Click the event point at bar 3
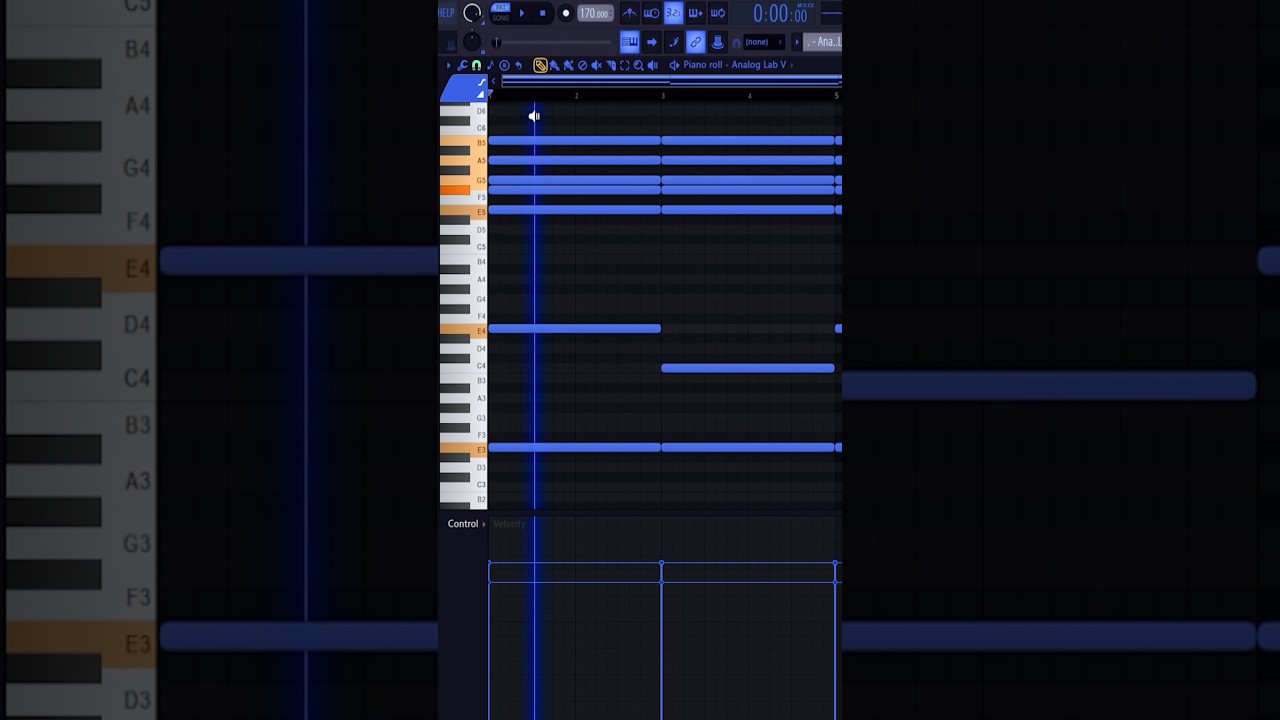Image resolution: width=1280 pixels, height=720 pixels. tap(661, 565)
